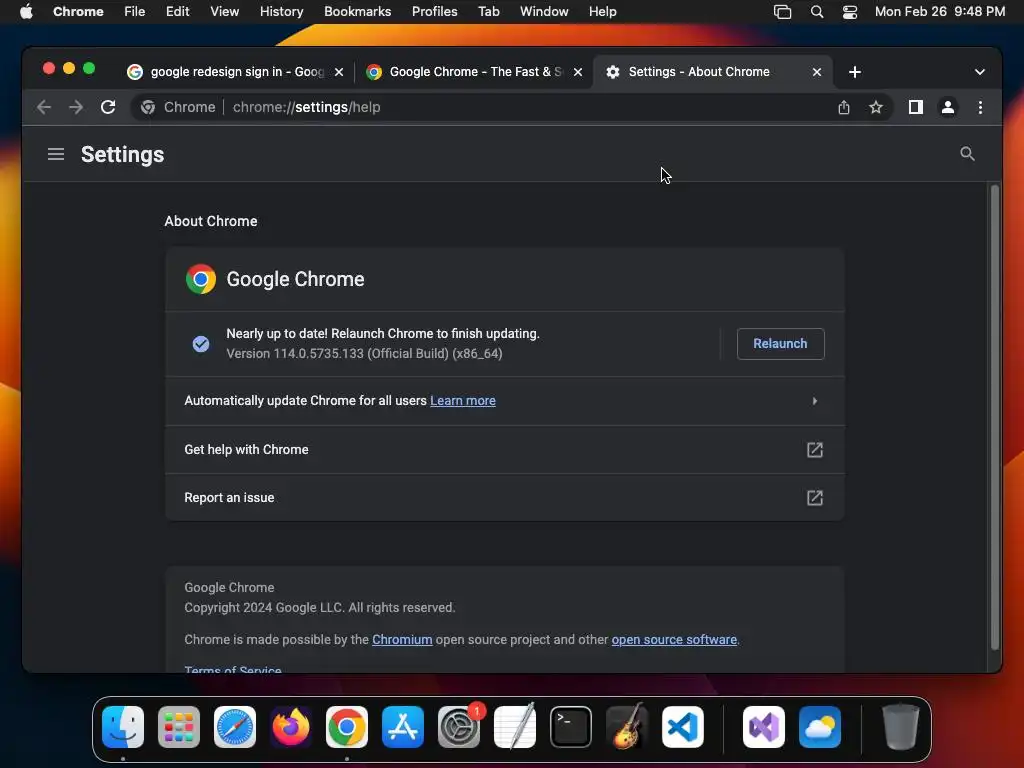The height and width of the screenshot is (768, 1024).
Task: Open the Apple menu
Action: click(x=26, y=12)
